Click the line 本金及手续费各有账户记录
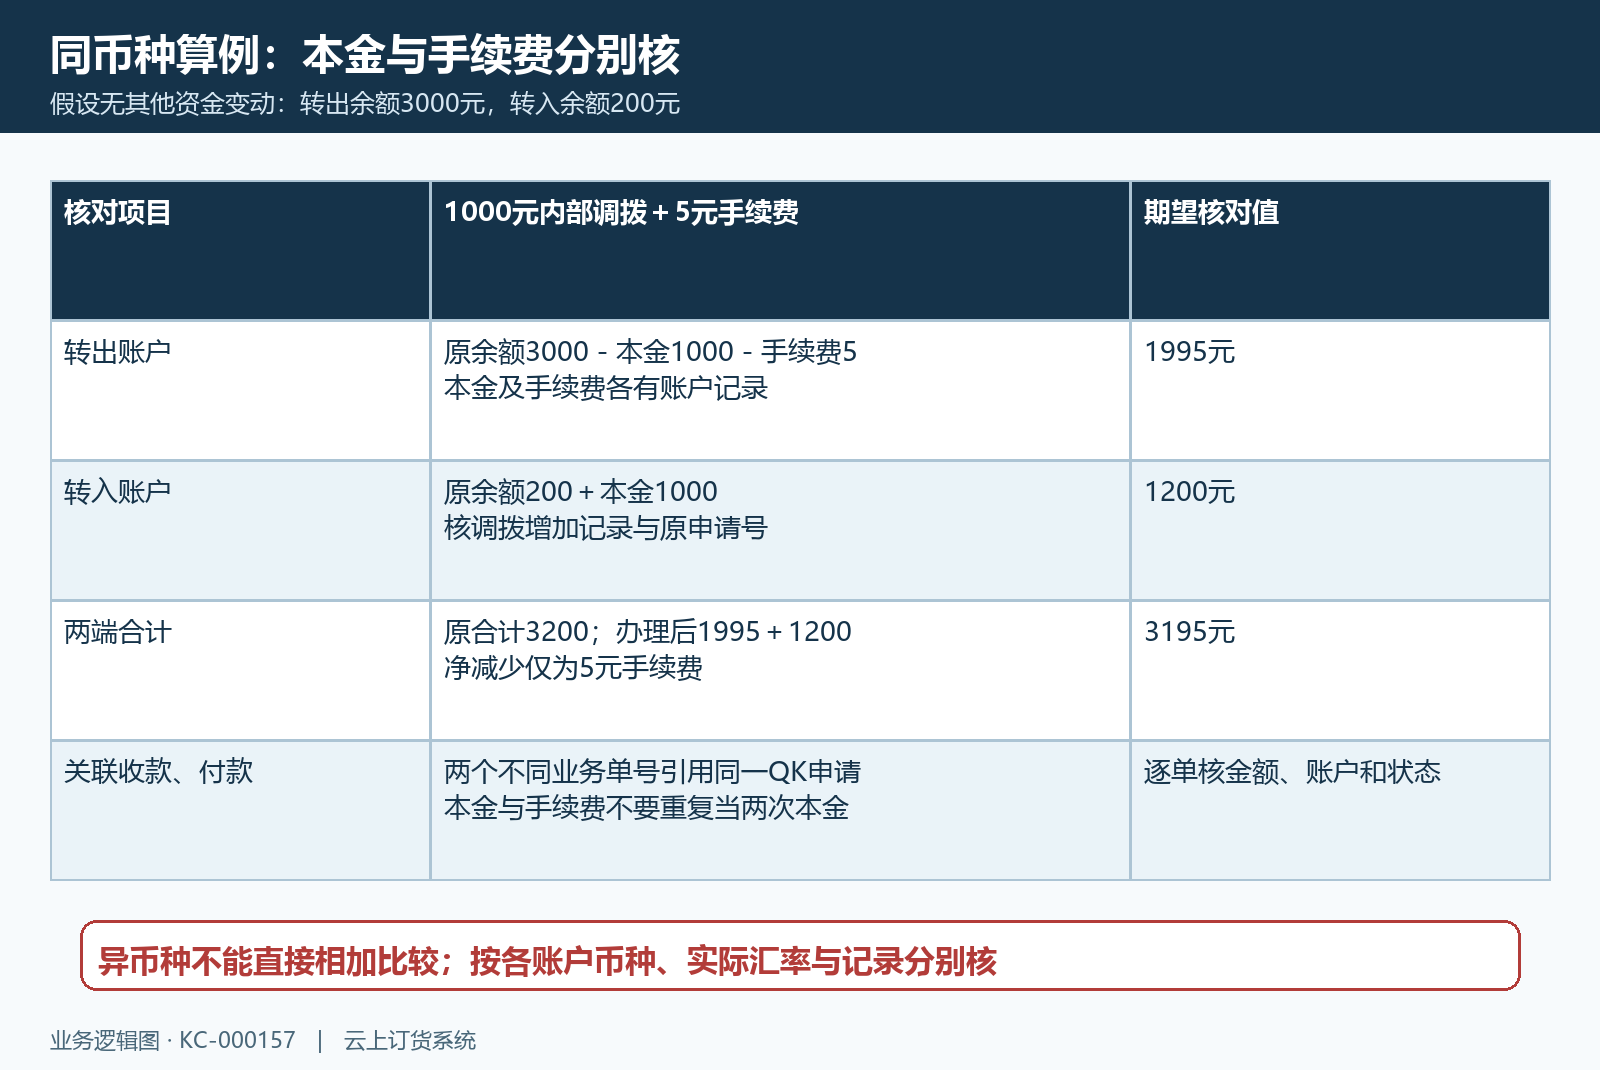1600x1070 pixels. pyautogui.click(x=606, y=388)
